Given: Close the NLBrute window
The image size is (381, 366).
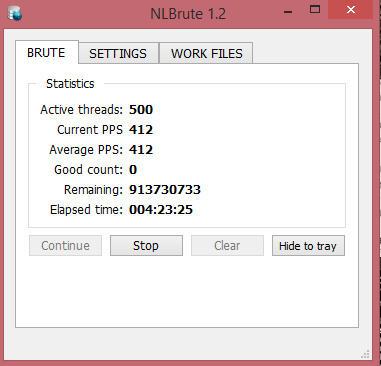Looking at the screenshot, I should (x=351, y=10).
